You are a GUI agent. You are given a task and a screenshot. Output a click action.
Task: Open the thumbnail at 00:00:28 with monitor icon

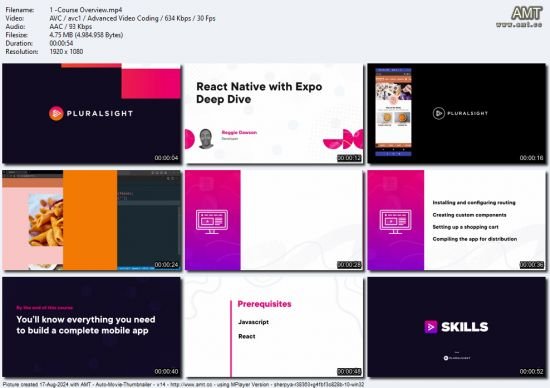point(274,220)
